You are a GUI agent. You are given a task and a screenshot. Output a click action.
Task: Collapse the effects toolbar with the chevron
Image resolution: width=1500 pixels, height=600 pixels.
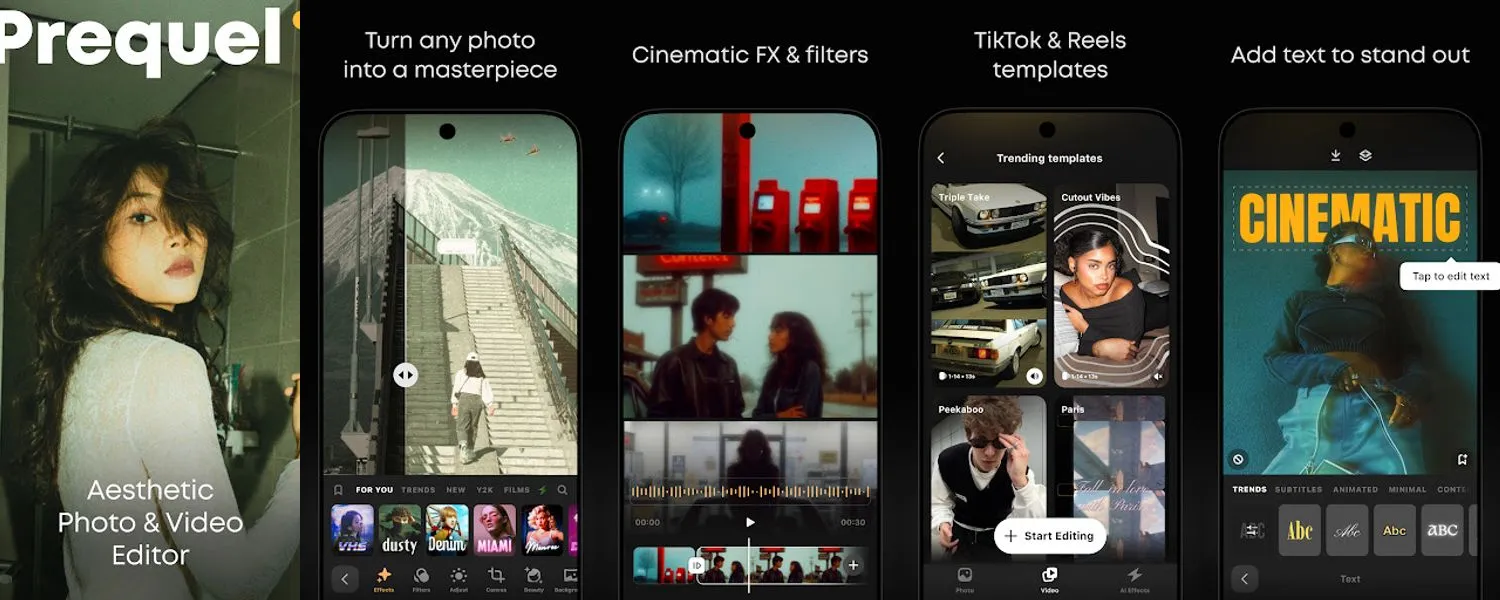[344, 578]
